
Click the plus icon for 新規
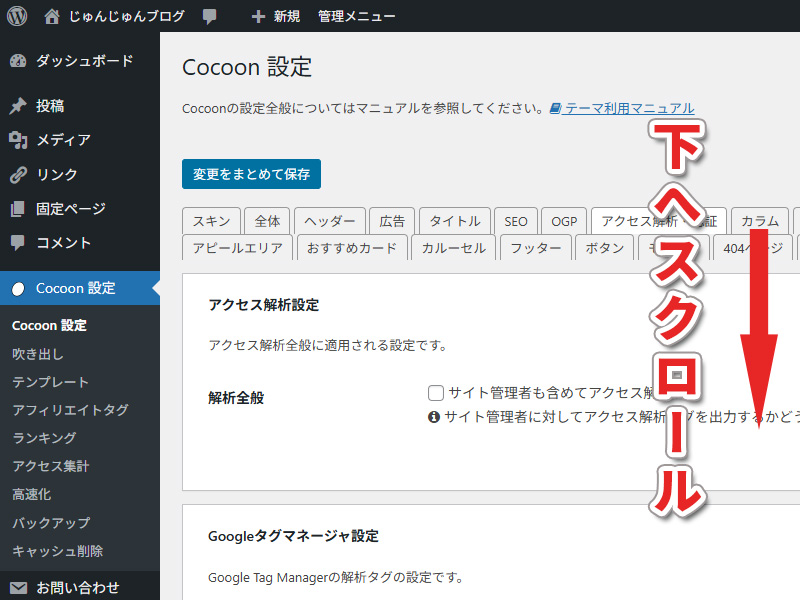click(x=258, y=16)
